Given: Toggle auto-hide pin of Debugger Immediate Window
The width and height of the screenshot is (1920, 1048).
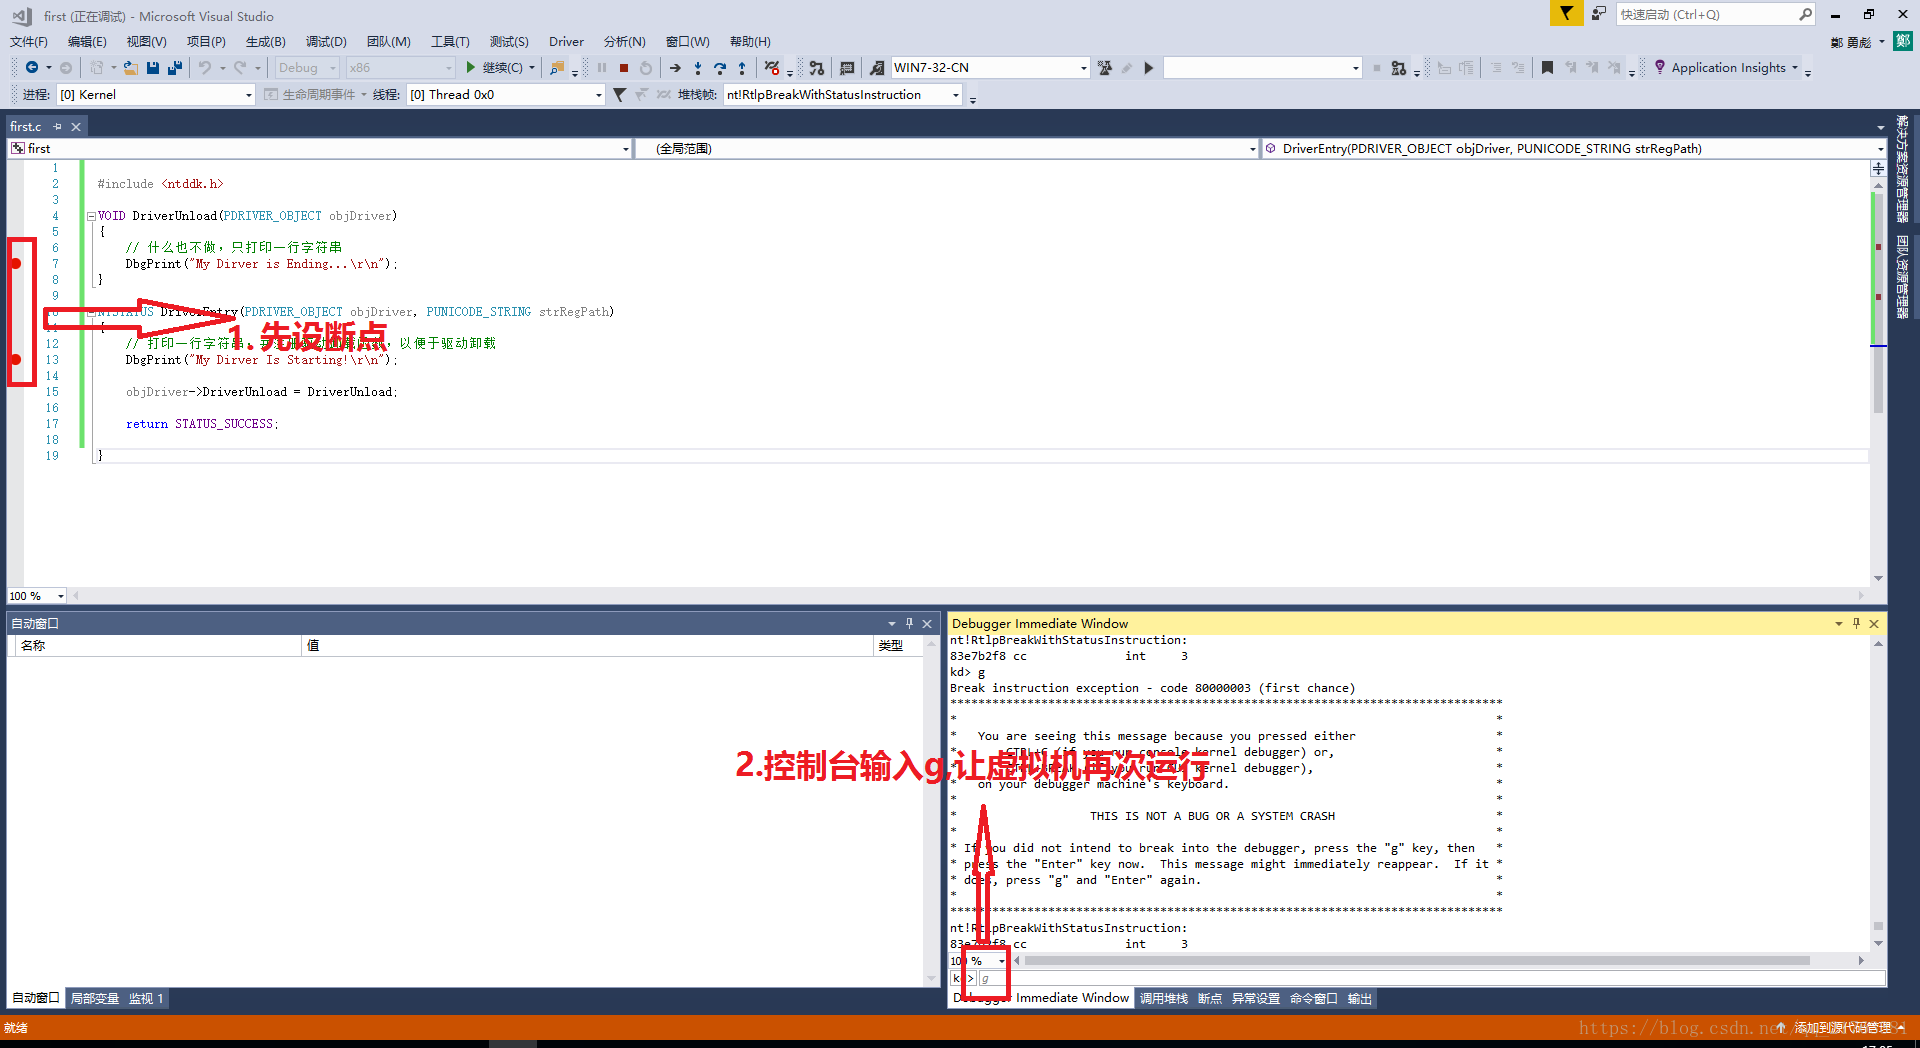Looking at the screenshot, I should point(1856,623).
